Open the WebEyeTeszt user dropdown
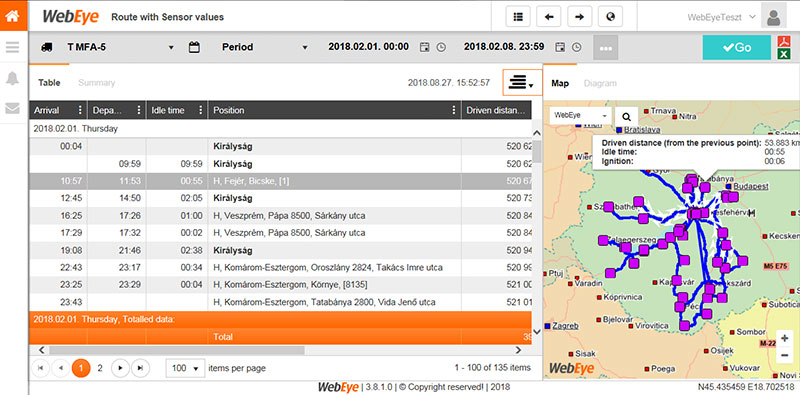The height and width of the screenshot is (395, 800). (721, 17)
